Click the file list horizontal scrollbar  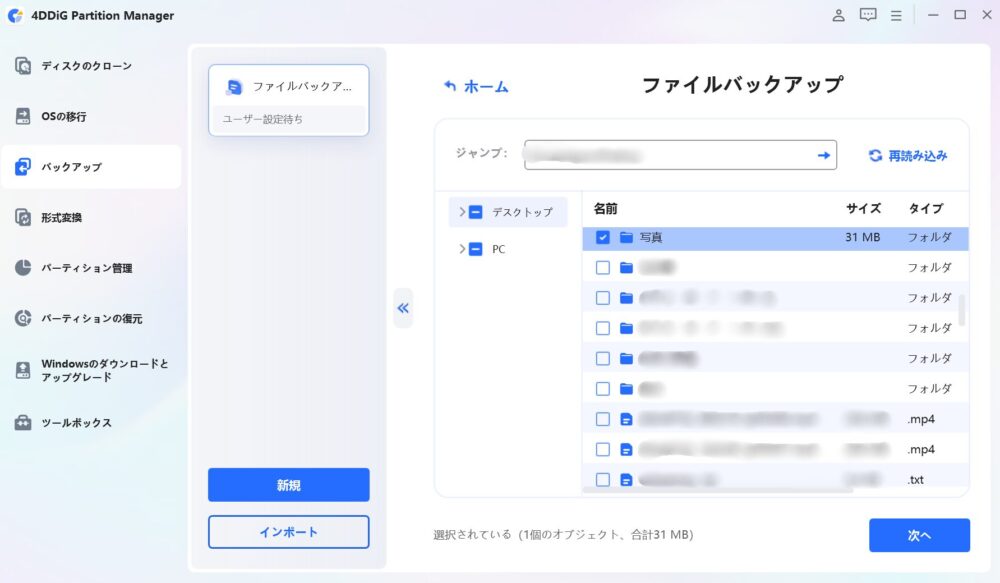[717, 491]
